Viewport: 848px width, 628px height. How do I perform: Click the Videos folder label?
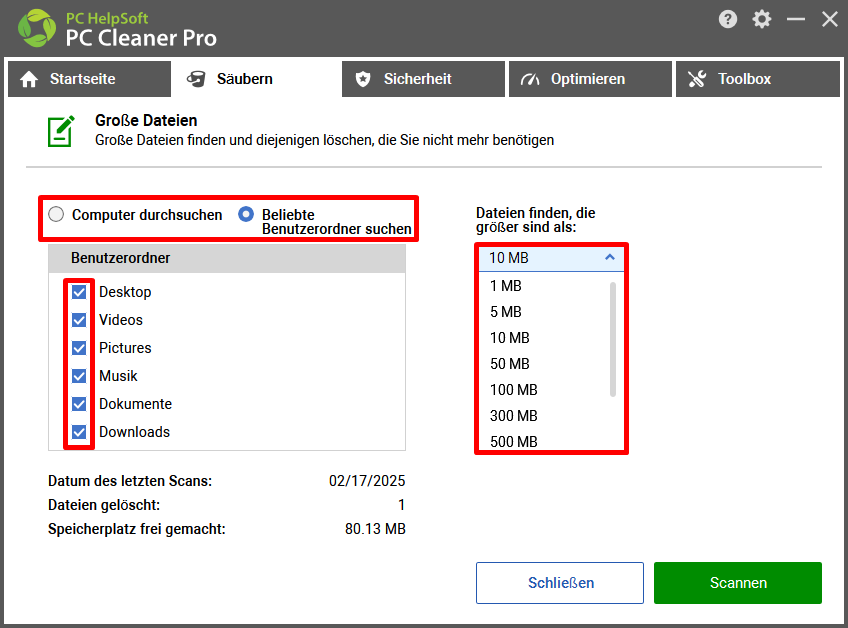(121, 320)
